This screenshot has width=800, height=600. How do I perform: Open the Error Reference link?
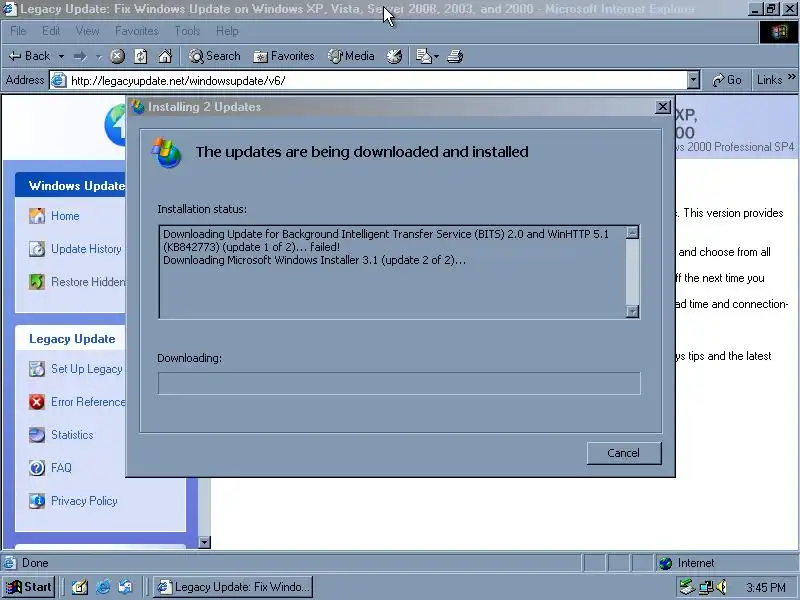(88, 402)
